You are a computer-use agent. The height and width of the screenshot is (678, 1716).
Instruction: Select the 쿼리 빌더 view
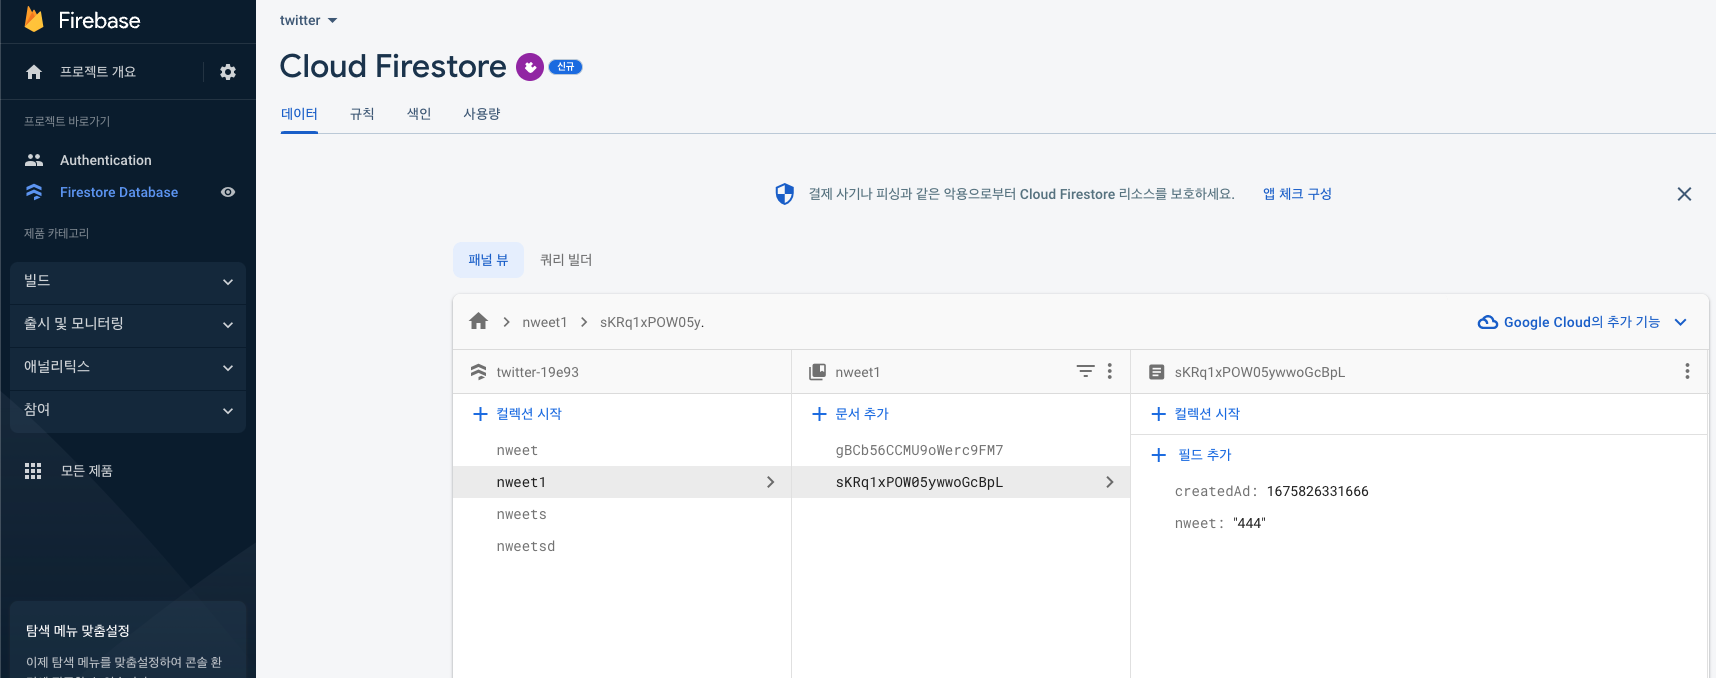(566, 260)
